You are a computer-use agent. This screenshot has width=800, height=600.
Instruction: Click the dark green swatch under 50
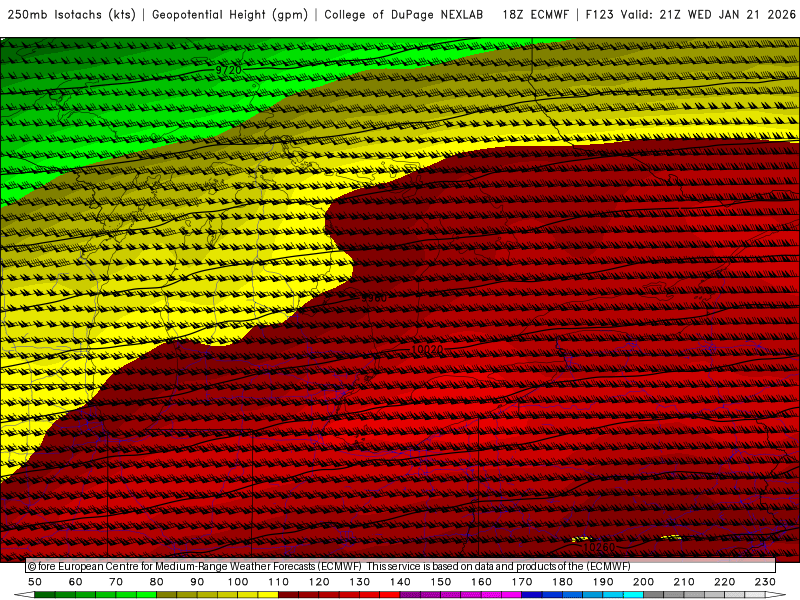click(45, 595)
